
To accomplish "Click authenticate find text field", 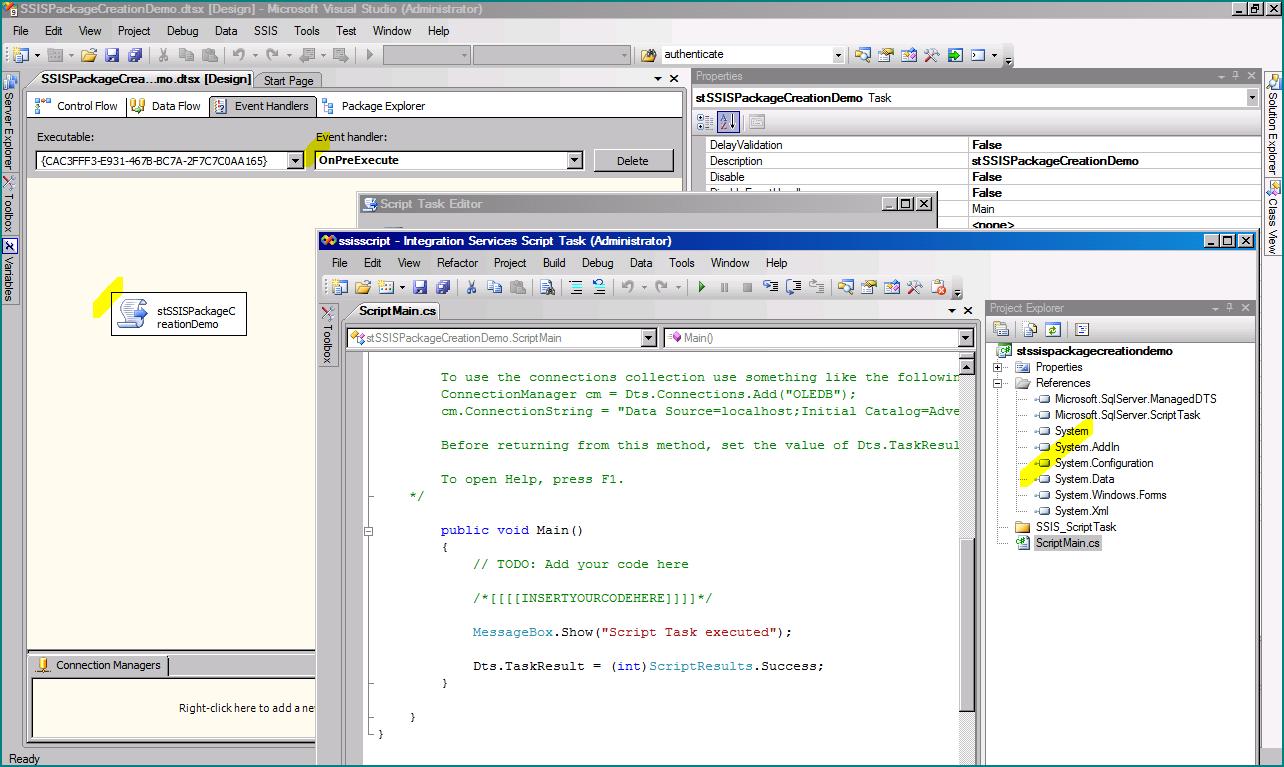I will pos(745,55).
